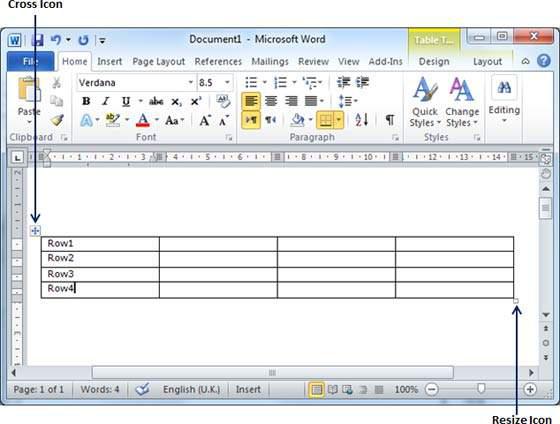This screenshot has width=560, height=424.
Task: Click the Bold formatting icon
Action: [x=86, y=101]
